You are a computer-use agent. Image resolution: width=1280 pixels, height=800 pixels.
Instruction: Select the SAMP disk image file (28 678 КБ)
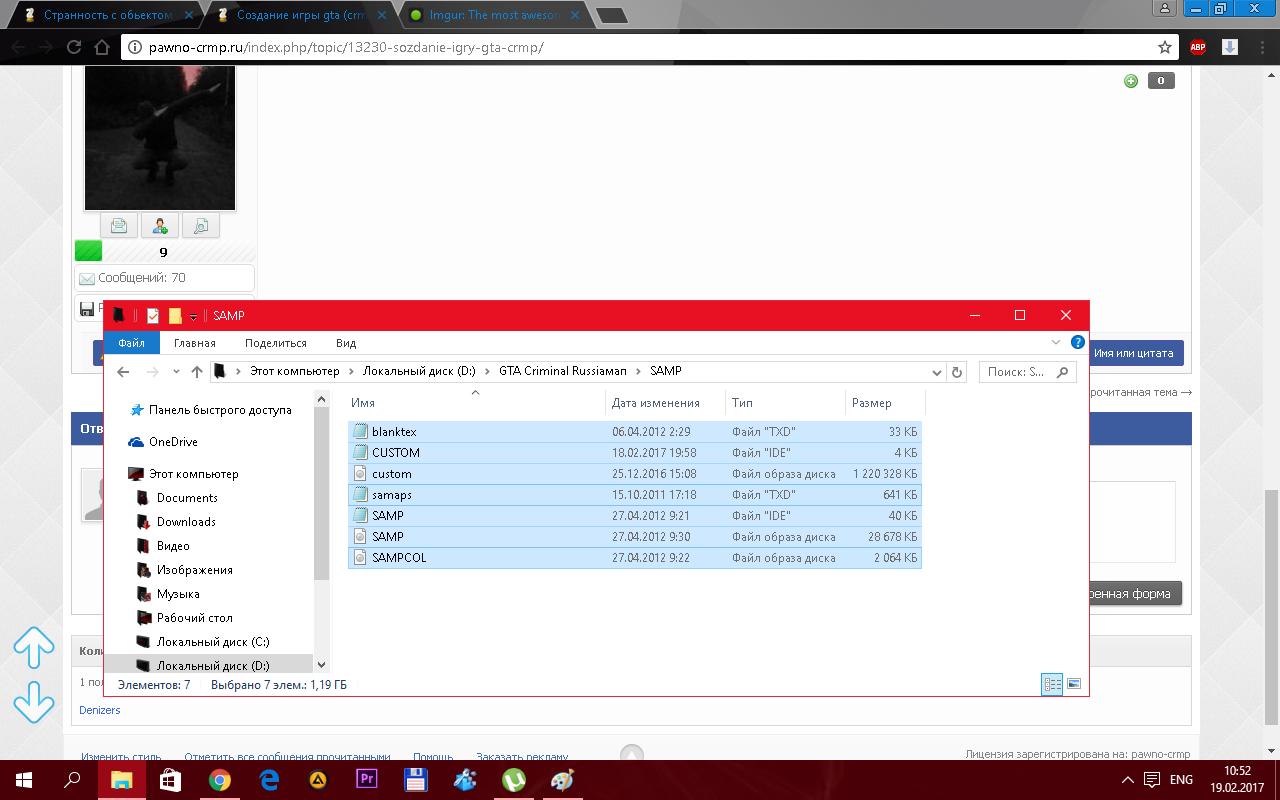(635, 537)
